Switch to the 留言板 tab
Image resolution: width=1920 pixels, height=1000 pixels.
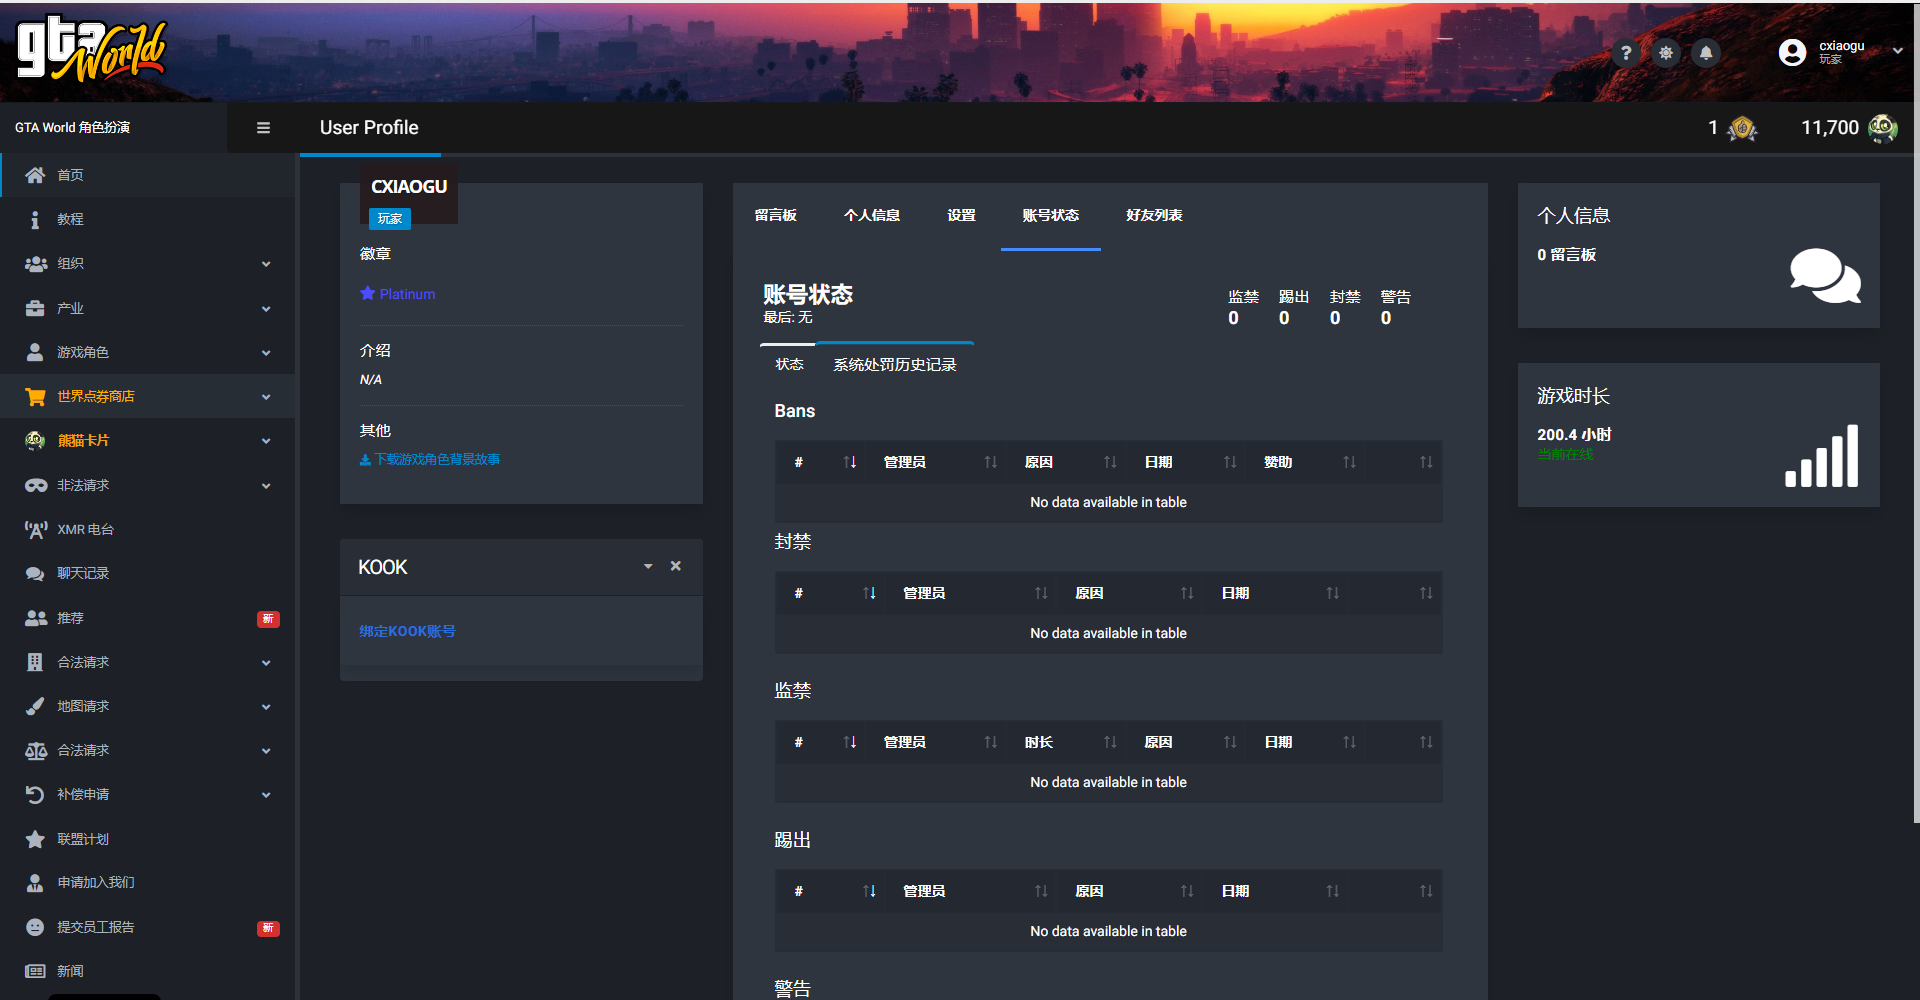click(775, 215)
